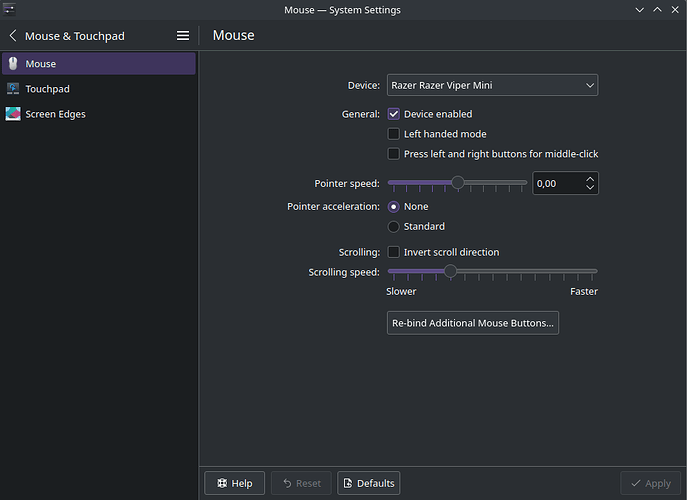Click the Apply button

650,483
